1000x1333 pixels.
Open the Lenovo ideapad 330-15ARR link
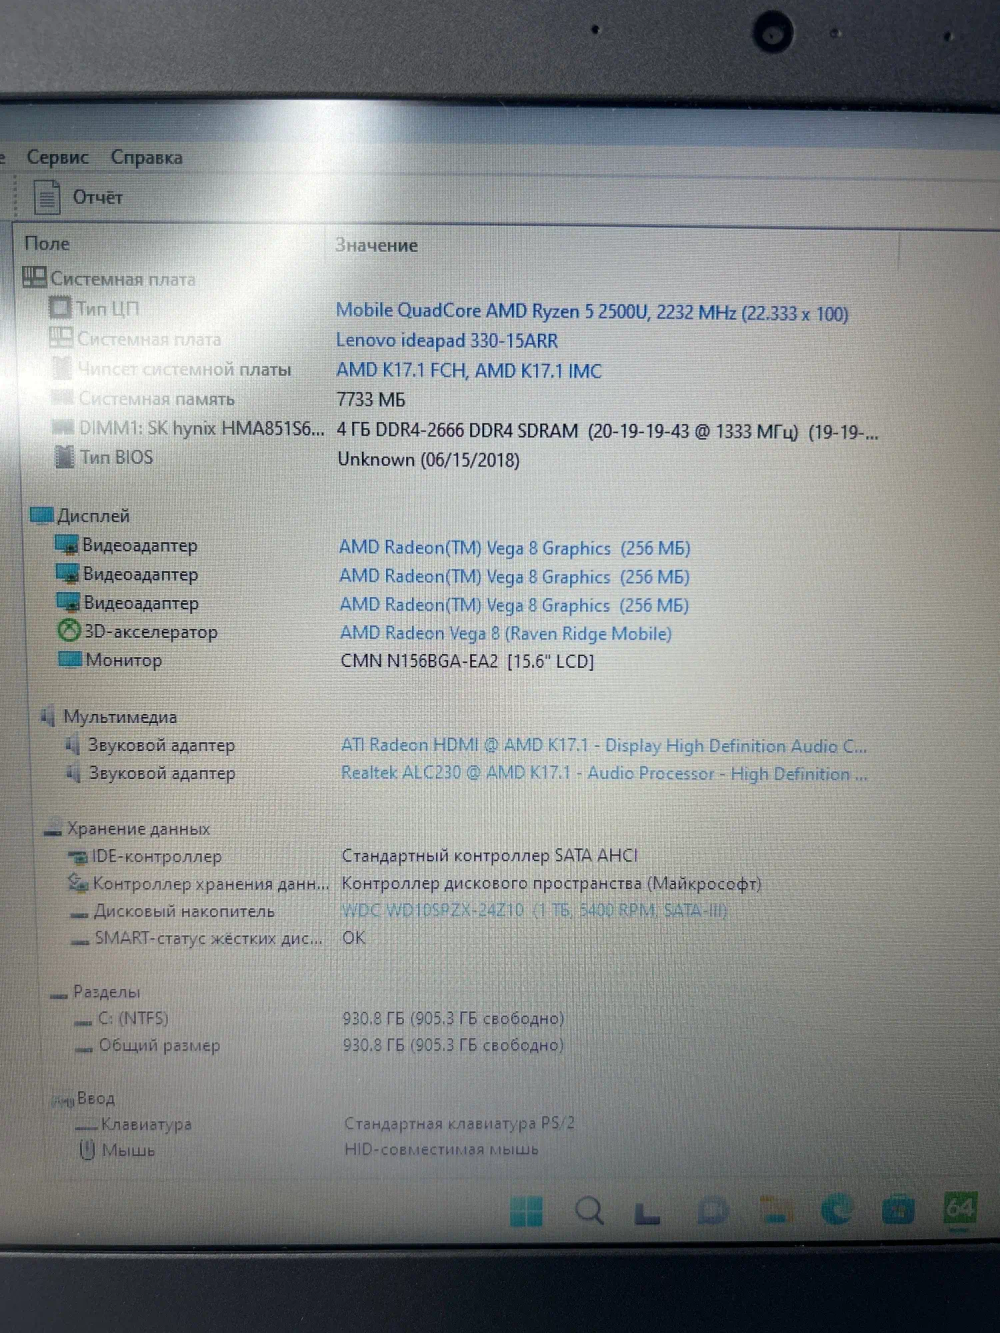pyautogui.click(x=447, y=340)
